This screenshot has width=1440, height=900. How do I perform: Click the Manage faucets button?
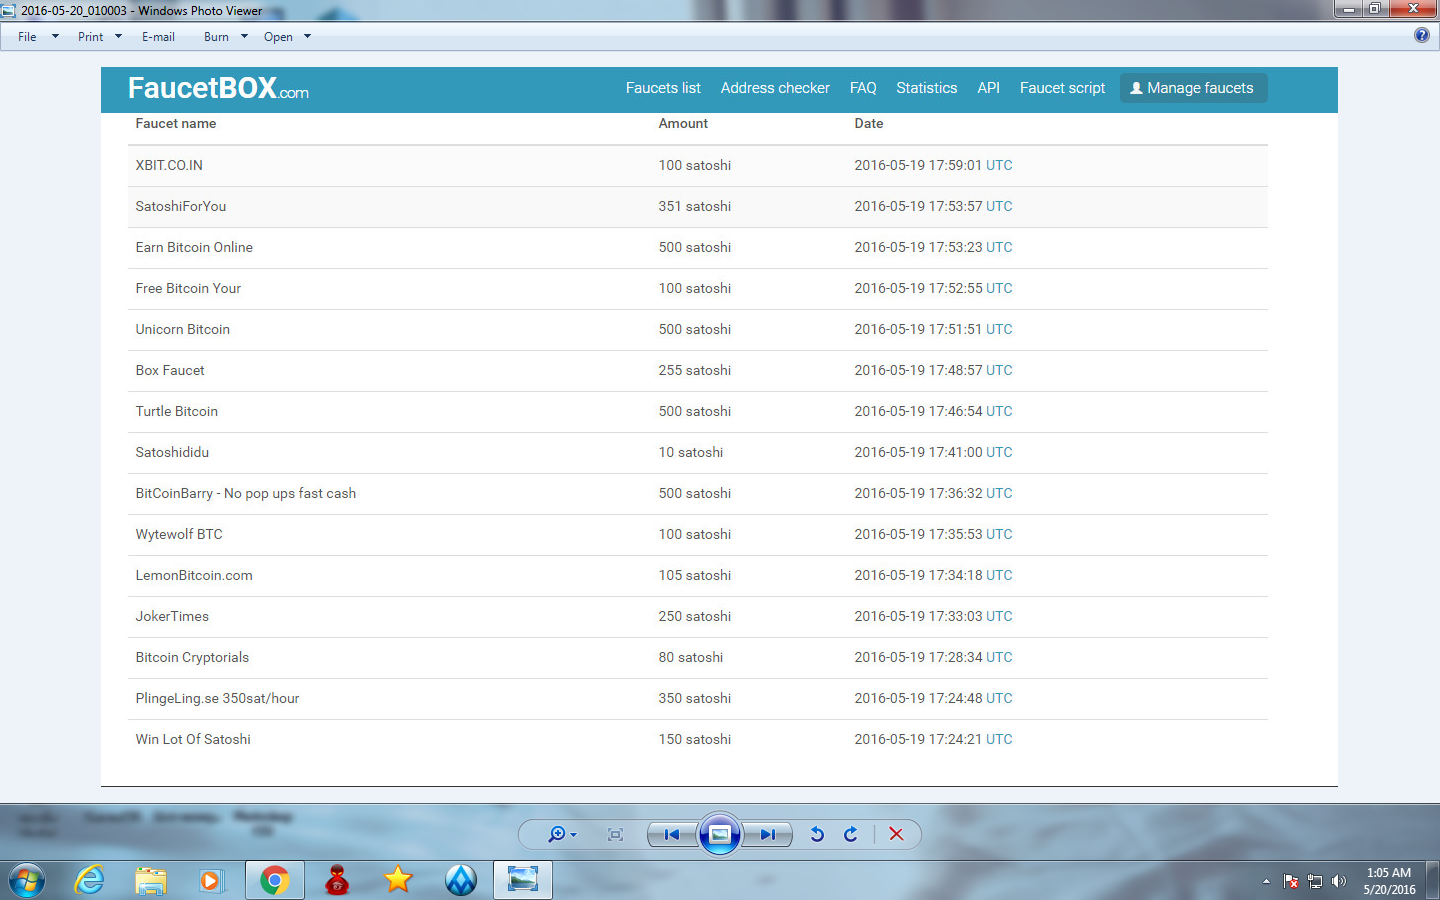[1193, 88]
